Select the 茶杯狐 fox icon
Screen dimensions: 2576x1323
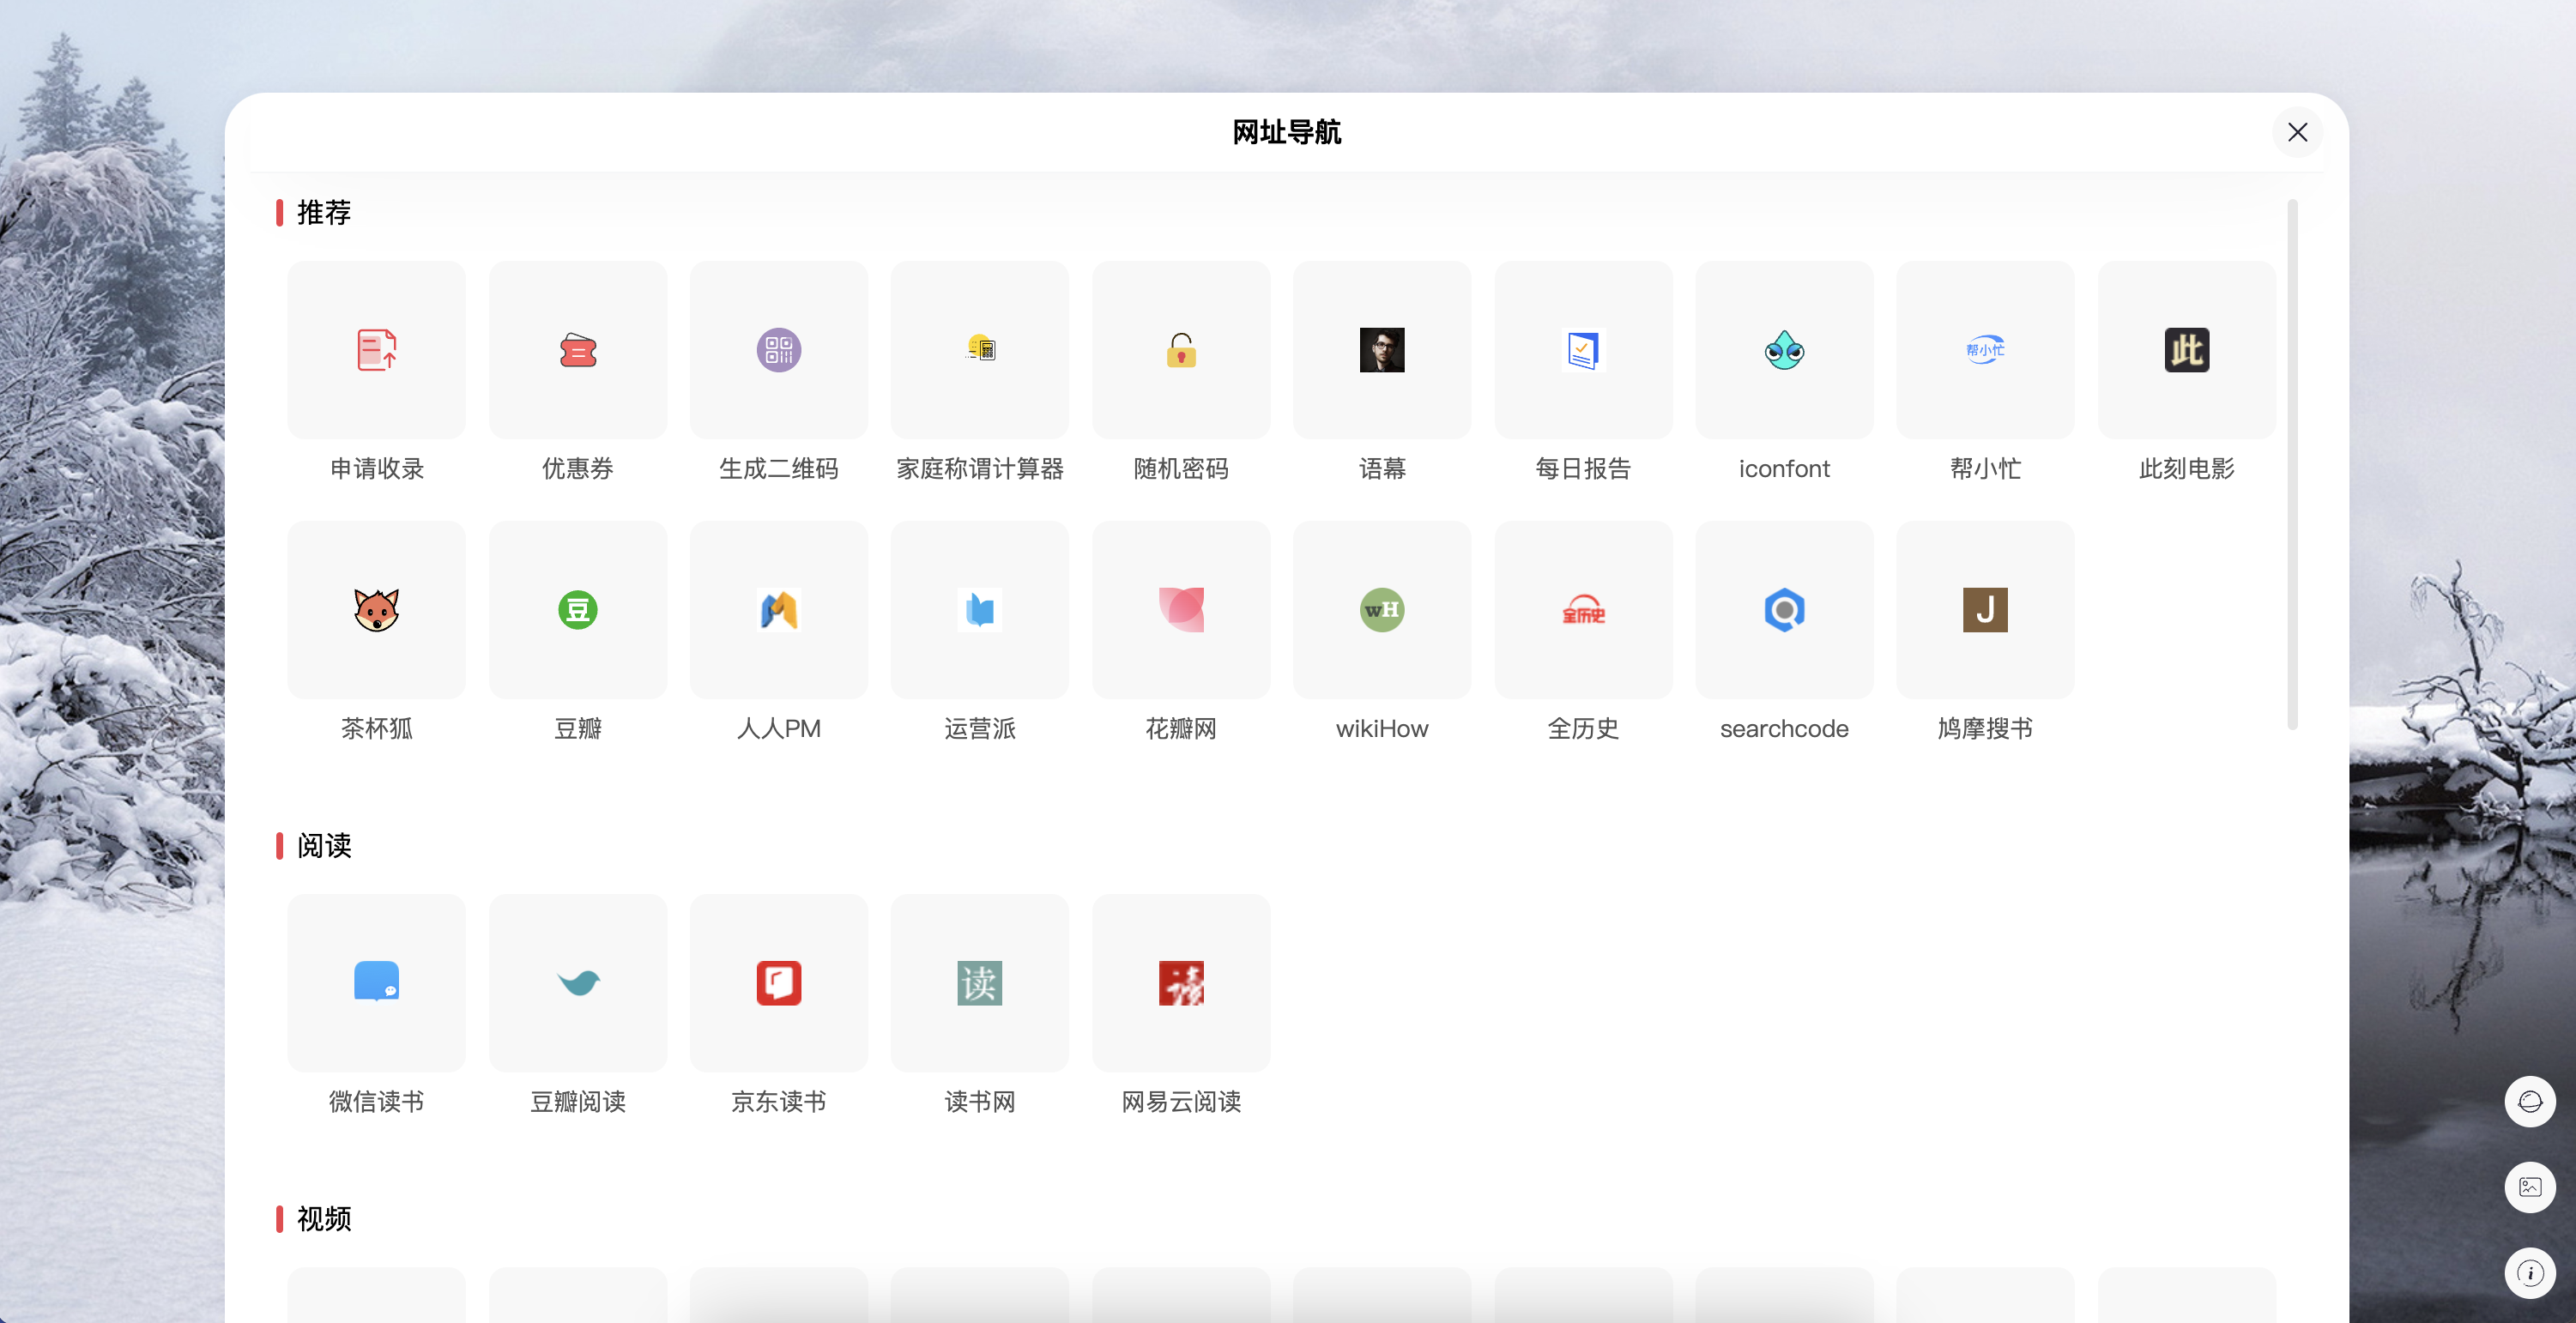pyautogui.click(x=376, y=610)
